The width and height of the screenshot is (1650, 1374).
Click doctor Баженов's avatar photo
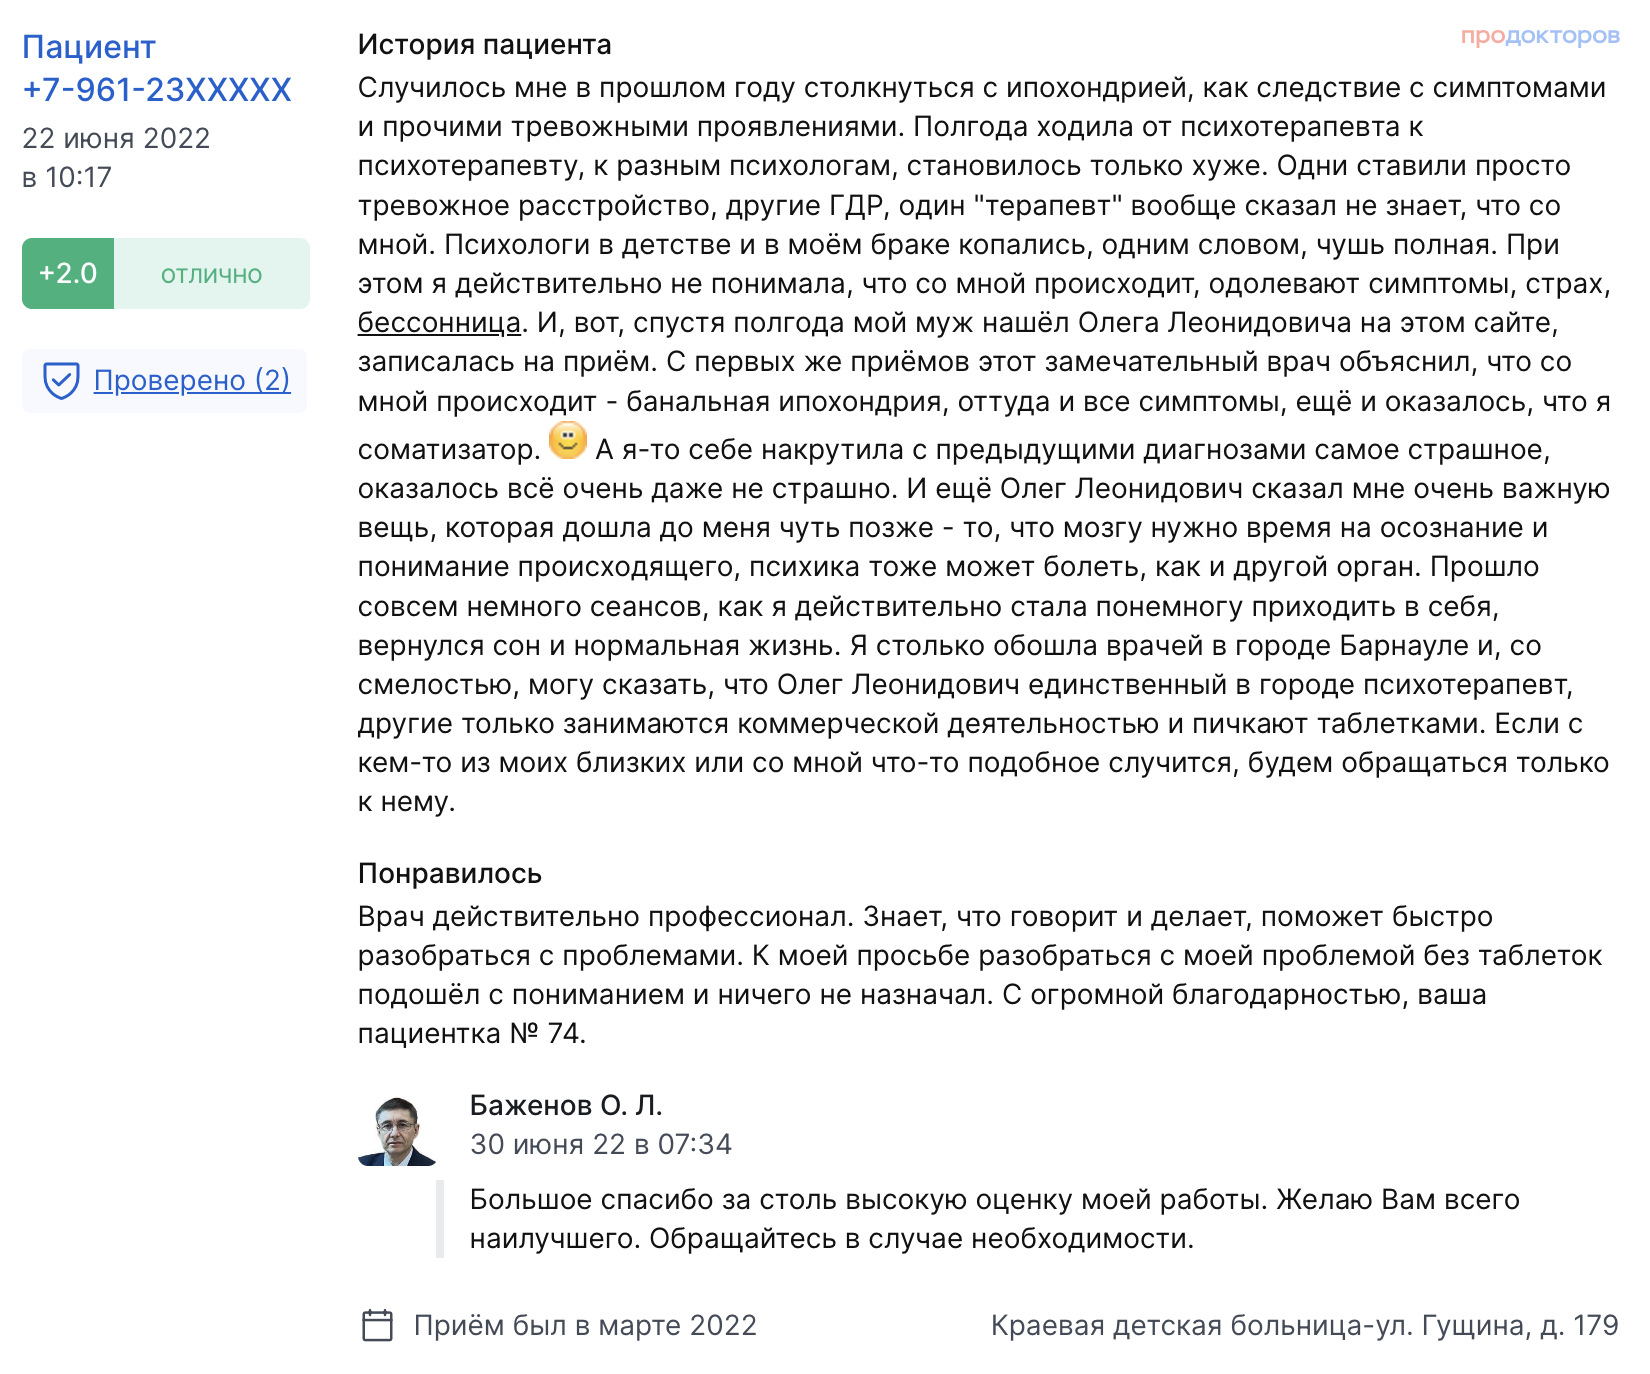(397, 1131)
